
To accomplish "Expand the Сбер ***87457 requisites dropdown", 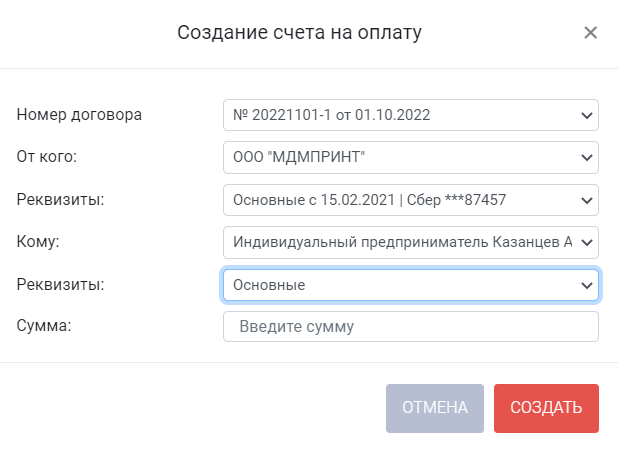I will pos(411,200).
